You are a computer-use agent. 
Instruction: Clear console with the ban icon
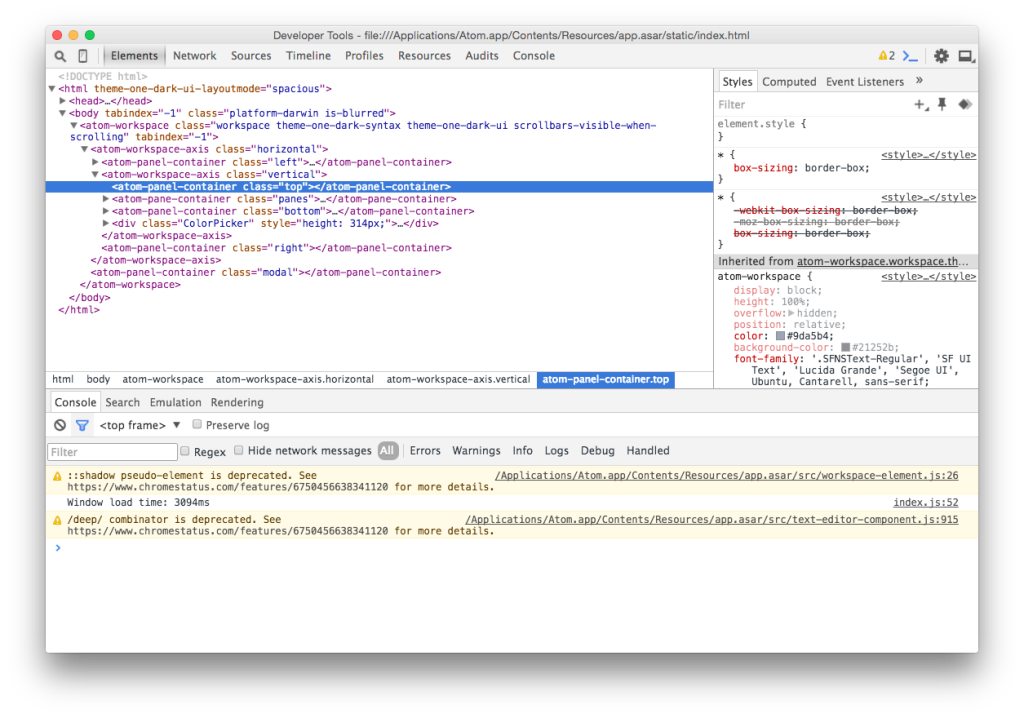(60, 425)
